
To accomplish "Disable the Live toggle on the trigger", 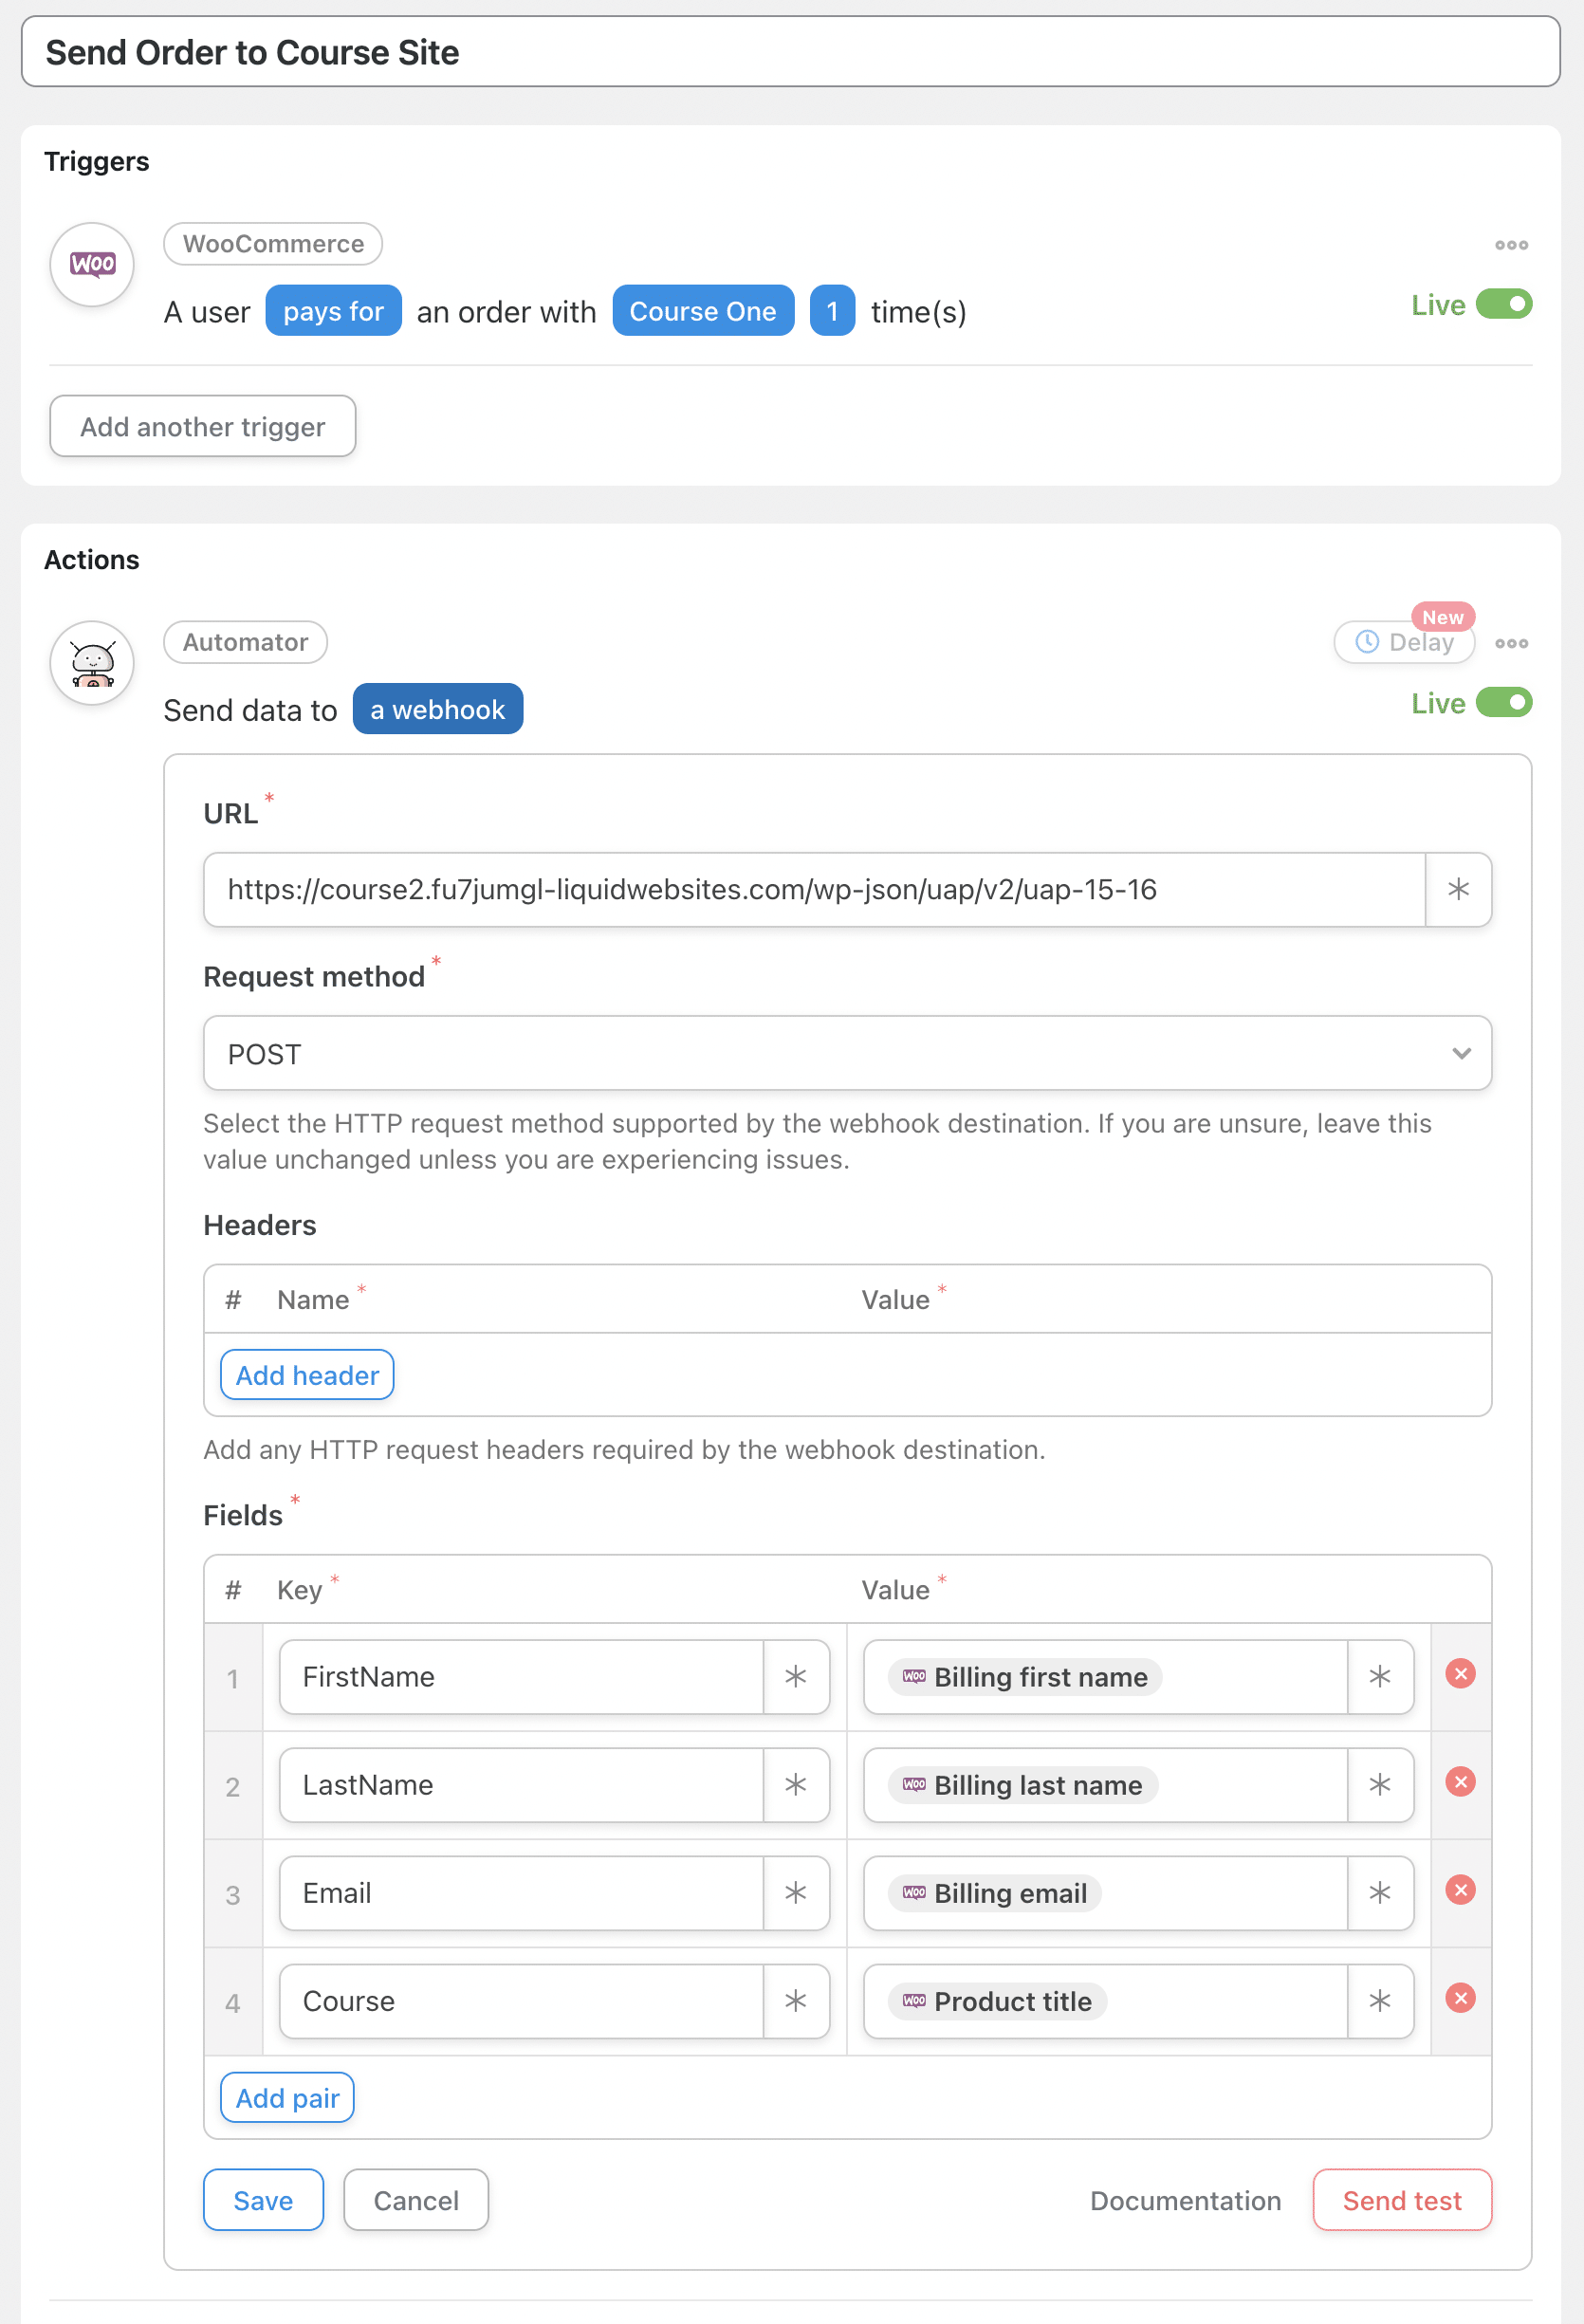I will [x=1503, y=304].
